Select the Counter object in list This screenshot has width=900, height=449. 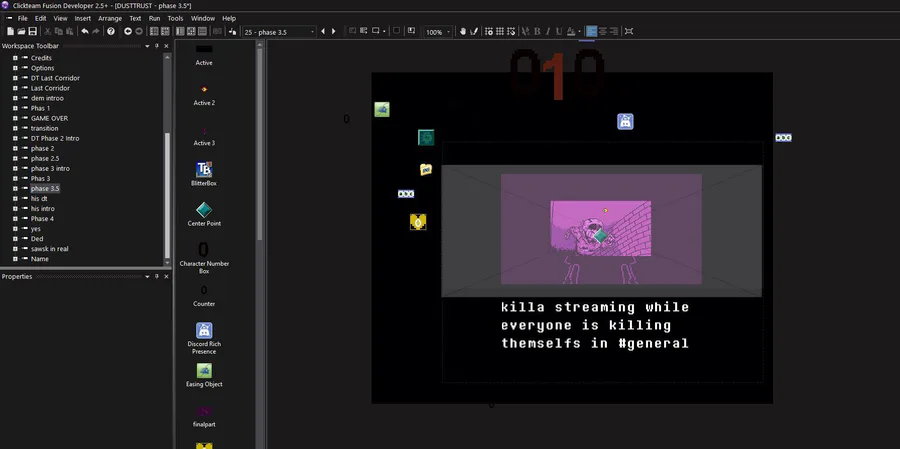204,295
